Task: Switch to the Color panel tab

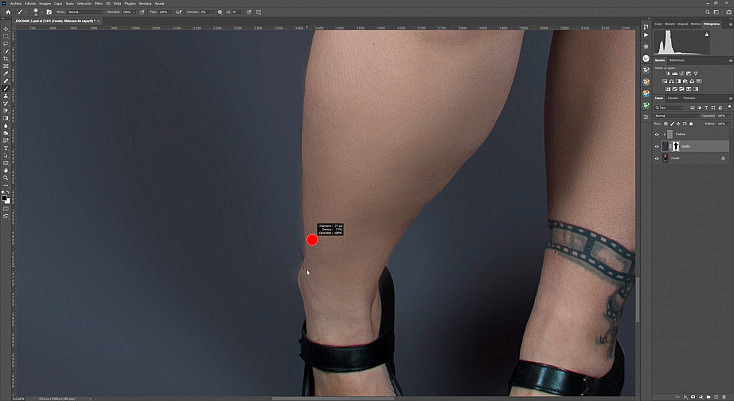Action: pyautogui.click(x=659, y=24)
